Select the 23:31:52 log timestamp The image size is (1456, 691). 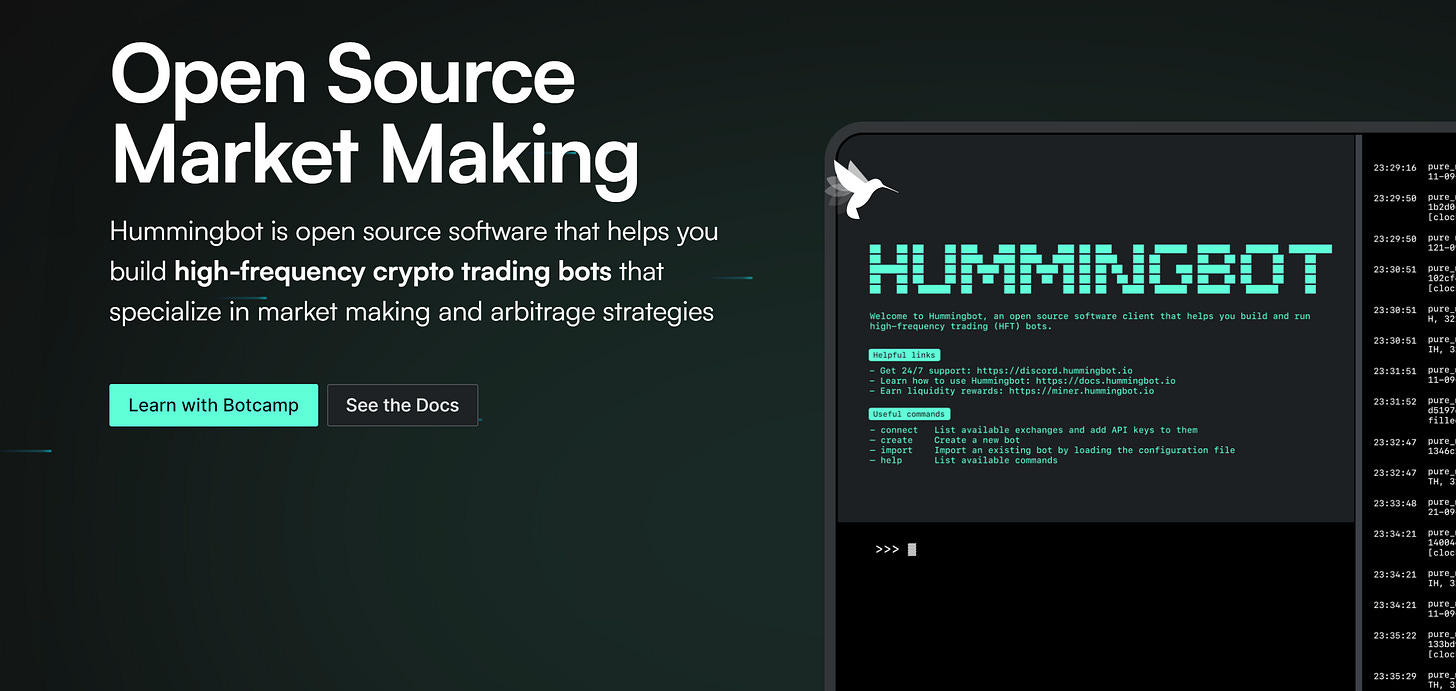1394,402
